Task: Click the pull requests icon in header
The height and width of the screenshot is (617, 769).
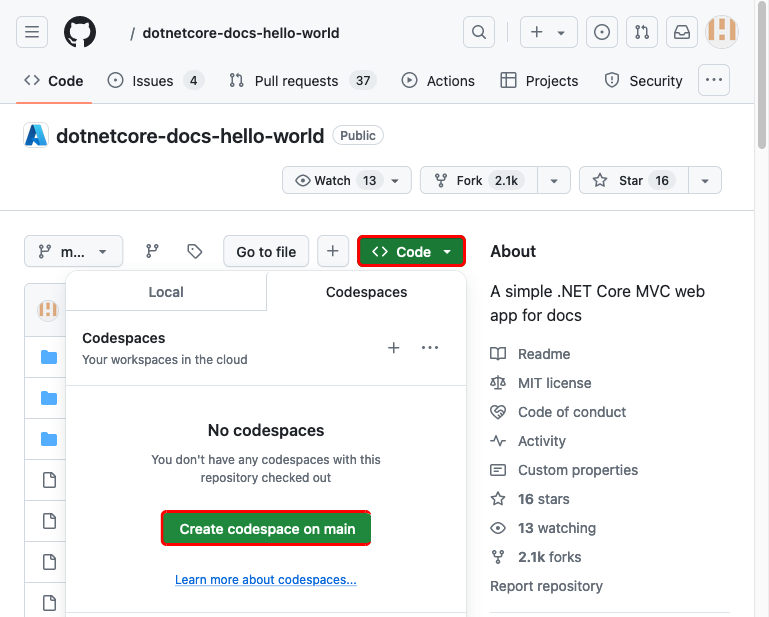Action: tap(641, 33)
